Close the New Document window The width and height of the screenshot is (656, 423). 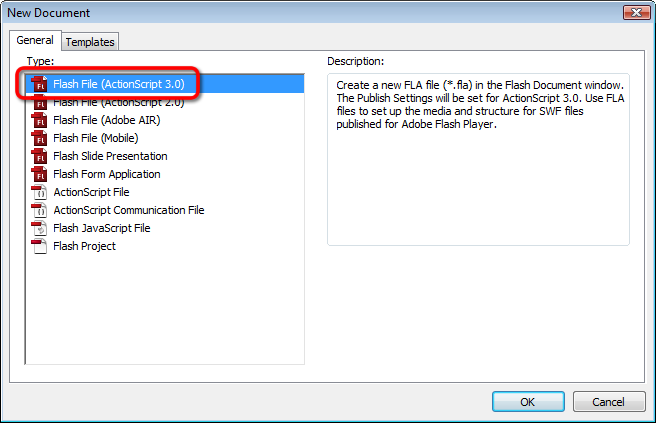[635, 13]
